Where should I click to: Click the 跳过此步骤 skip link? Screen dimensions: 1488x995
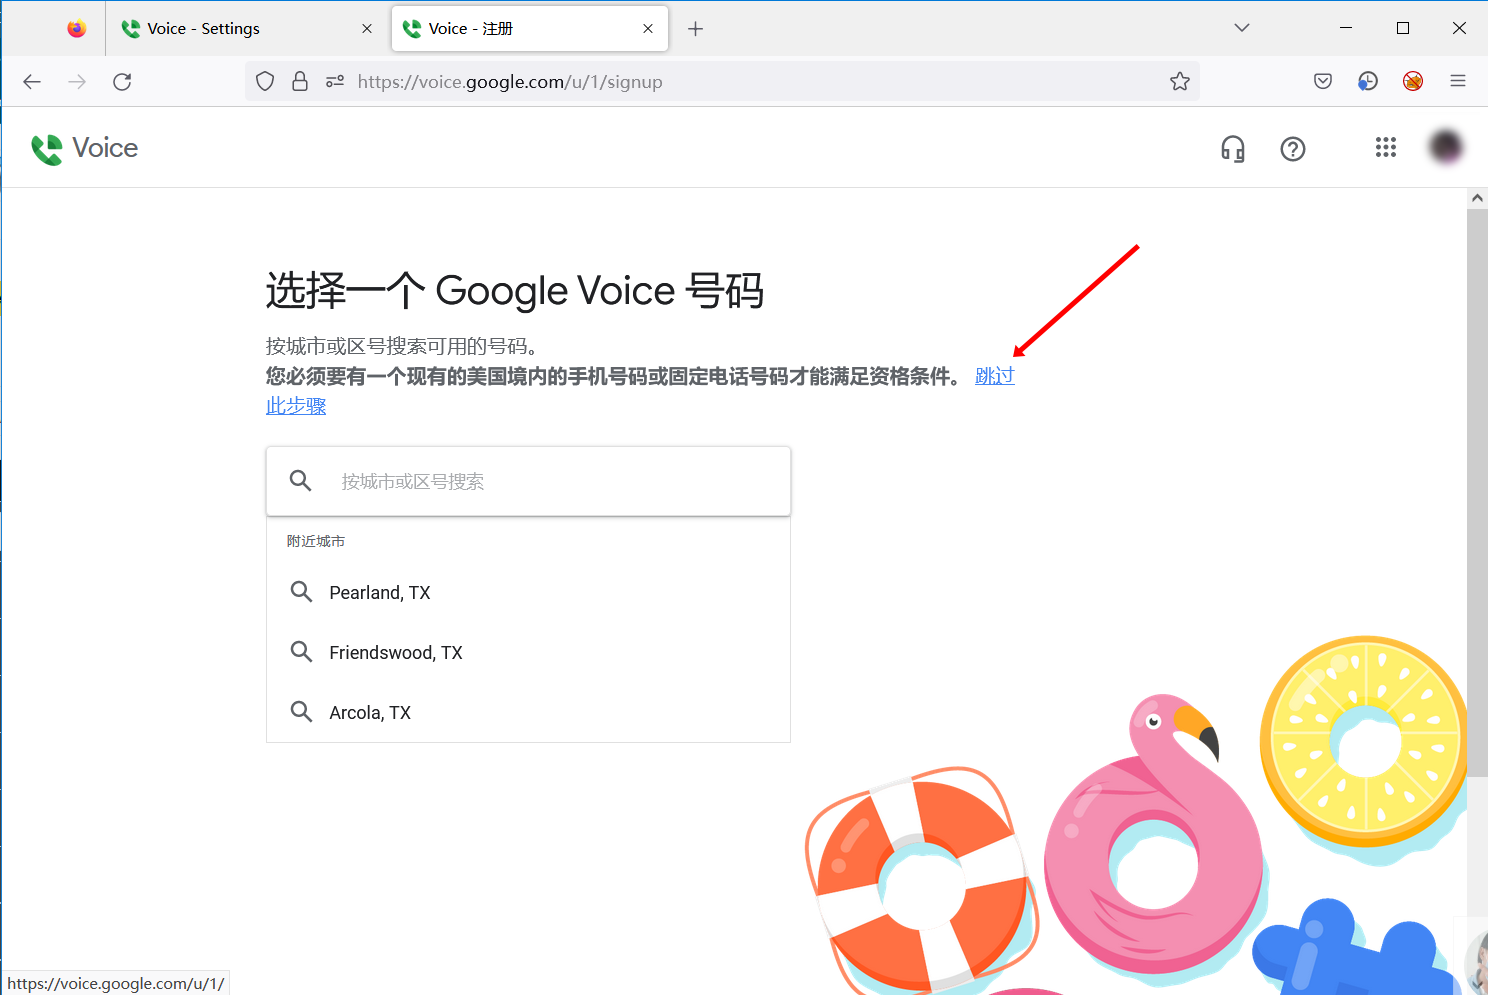[x=995, y=376]
